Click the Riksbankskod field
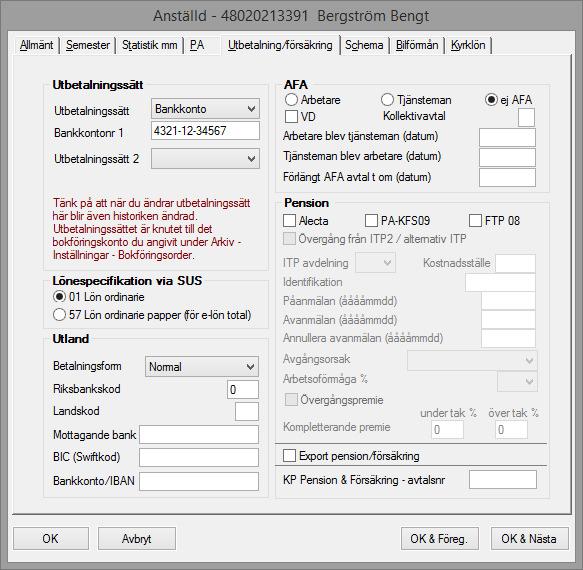This screenshot has height=570, width=583. tap(243, 389)
